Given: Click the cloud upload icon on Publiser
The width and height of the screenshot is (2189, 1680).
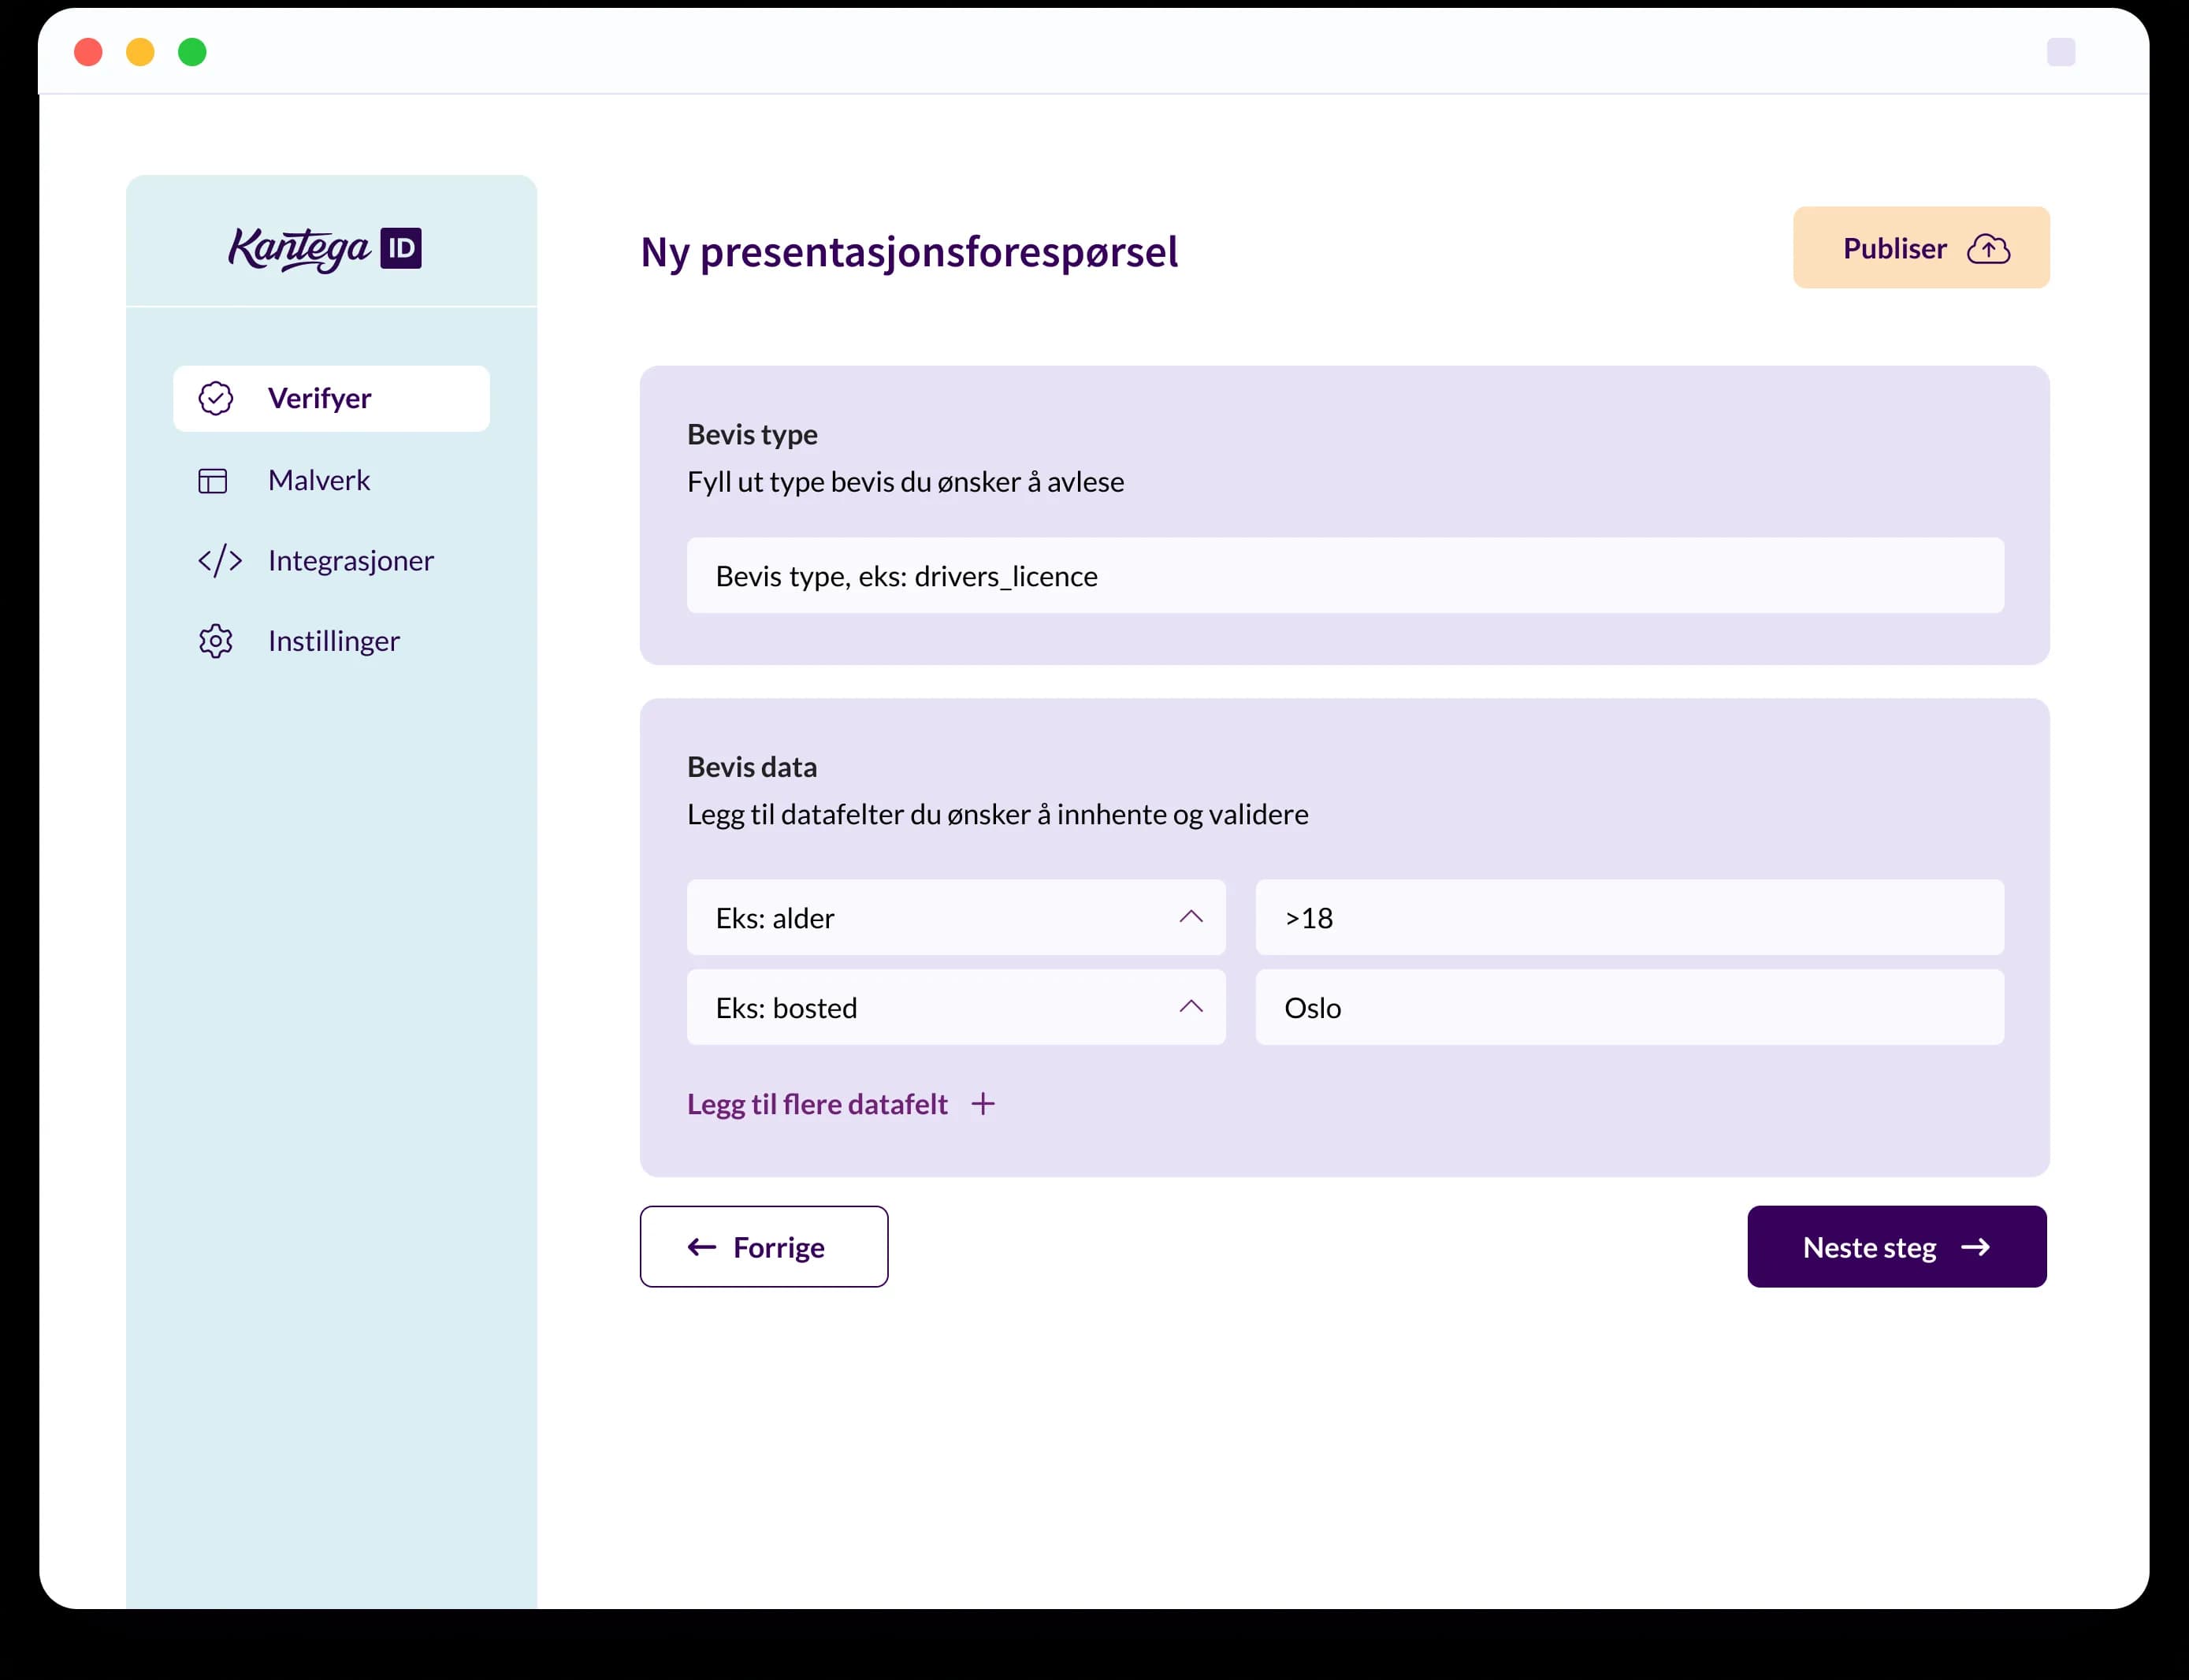Looking at the screenshot, I should (1990, 248).
